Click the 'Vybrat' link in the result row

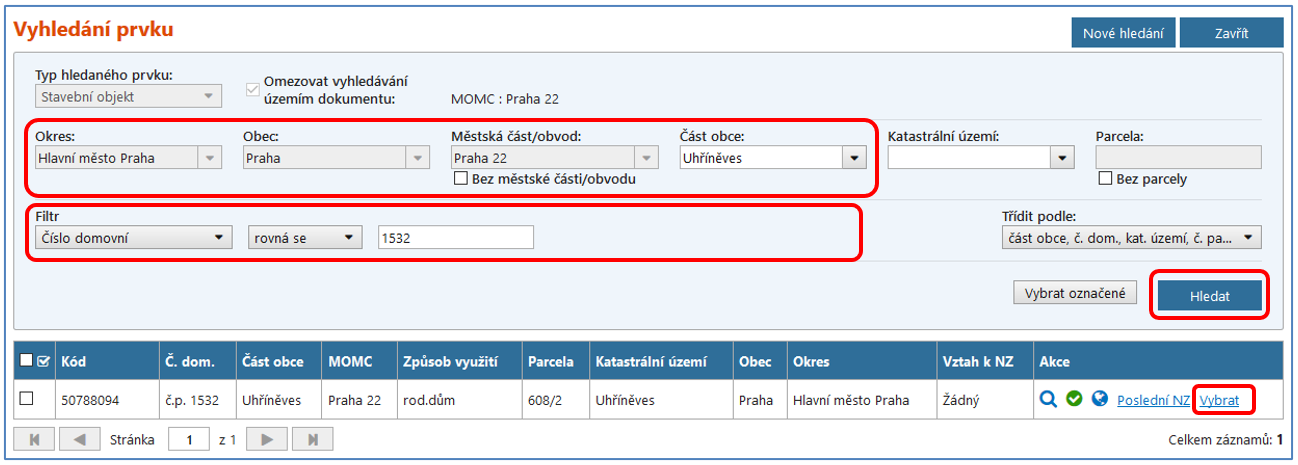(1219, 400)
